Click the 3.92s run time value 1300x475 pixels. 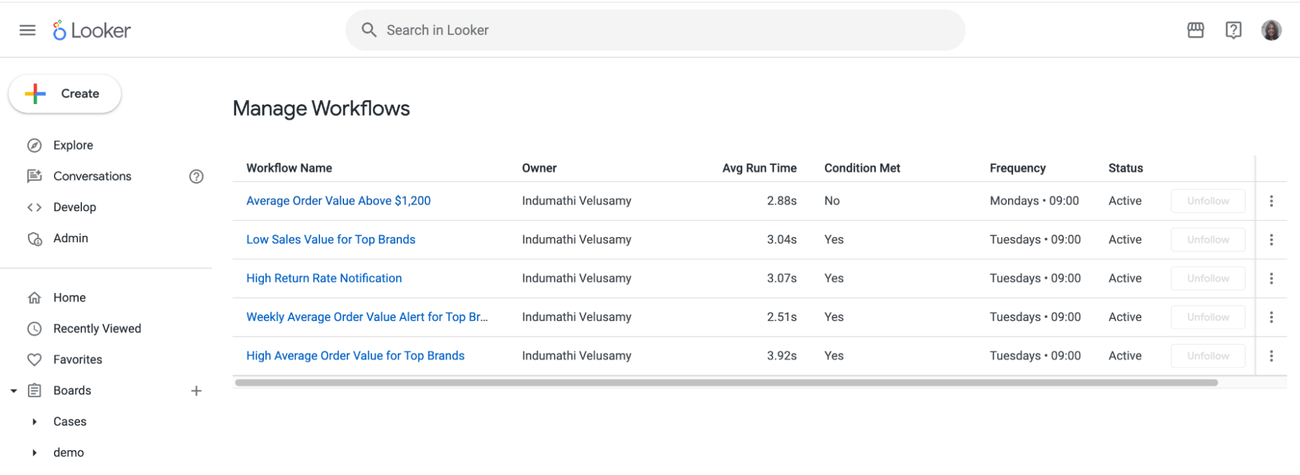[782, 356]
